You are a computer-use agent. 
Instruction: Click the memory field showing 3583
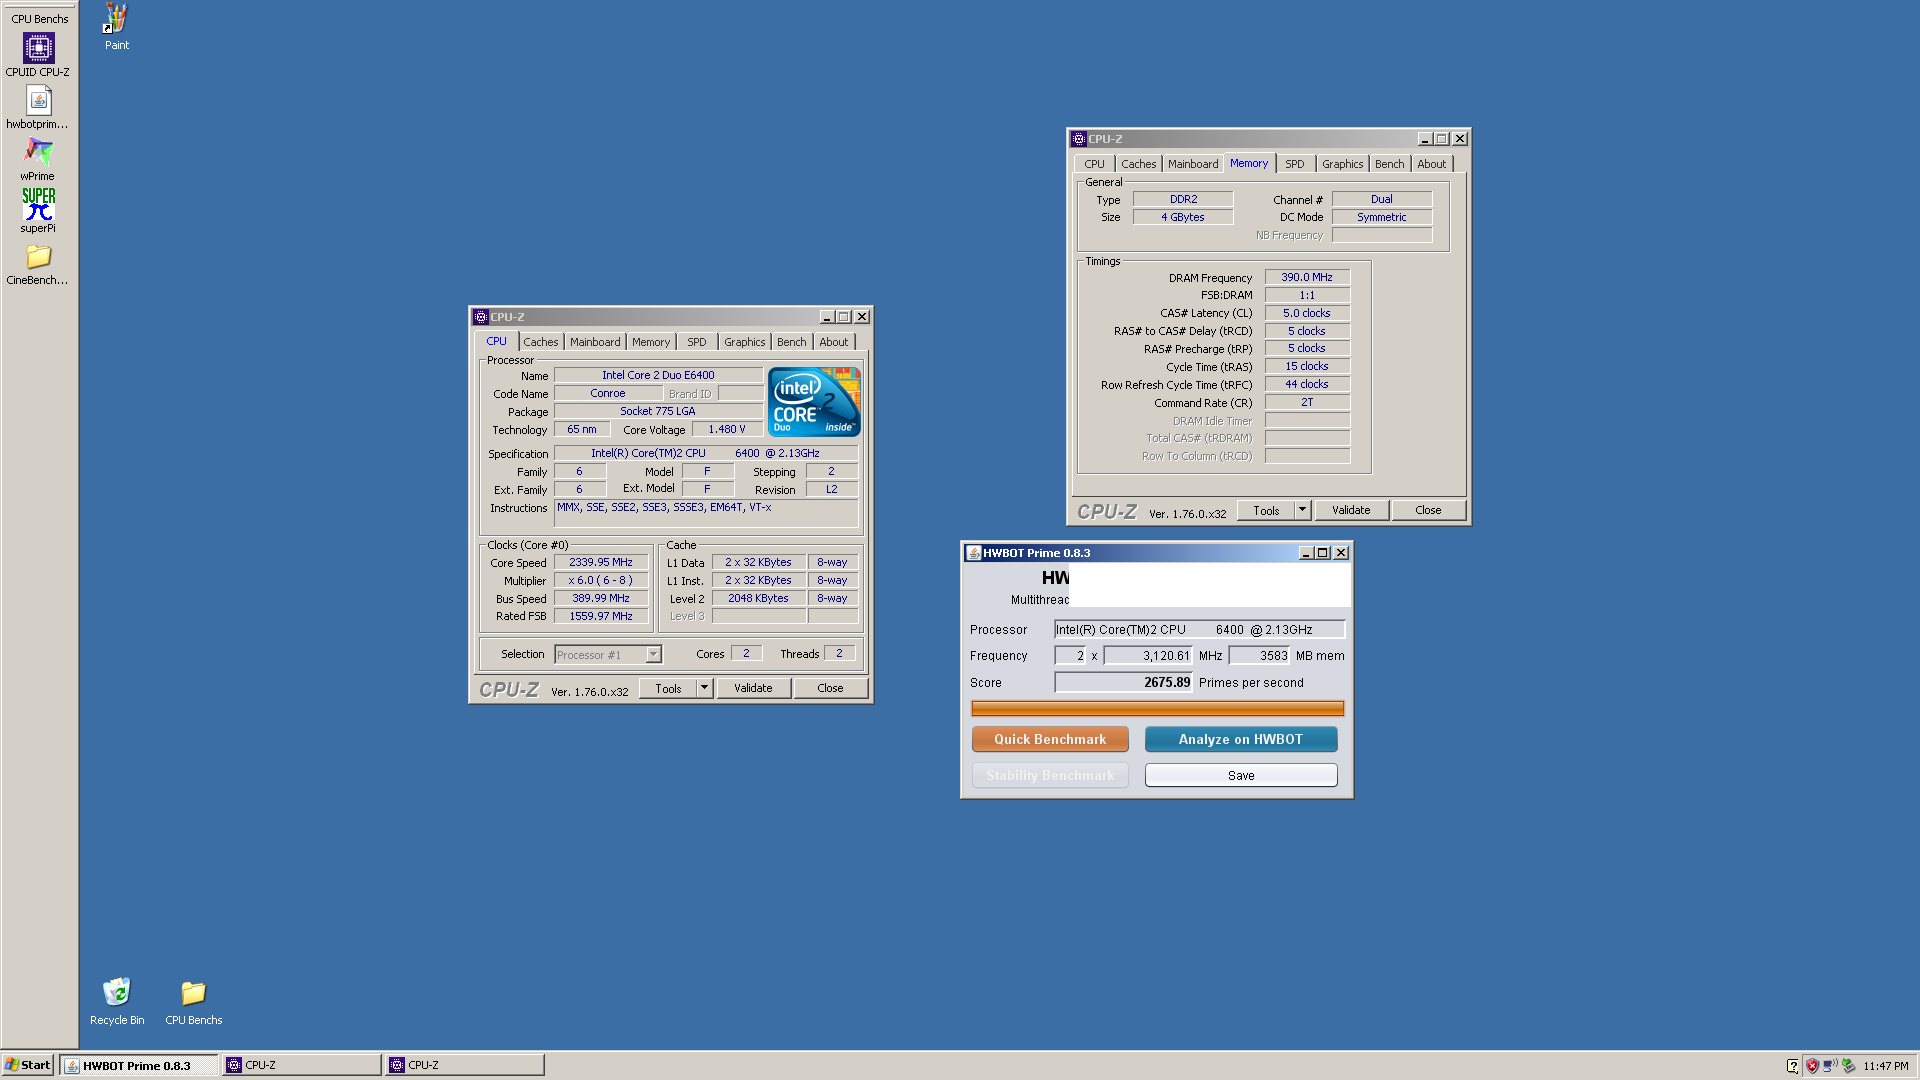click(1260, 656)
